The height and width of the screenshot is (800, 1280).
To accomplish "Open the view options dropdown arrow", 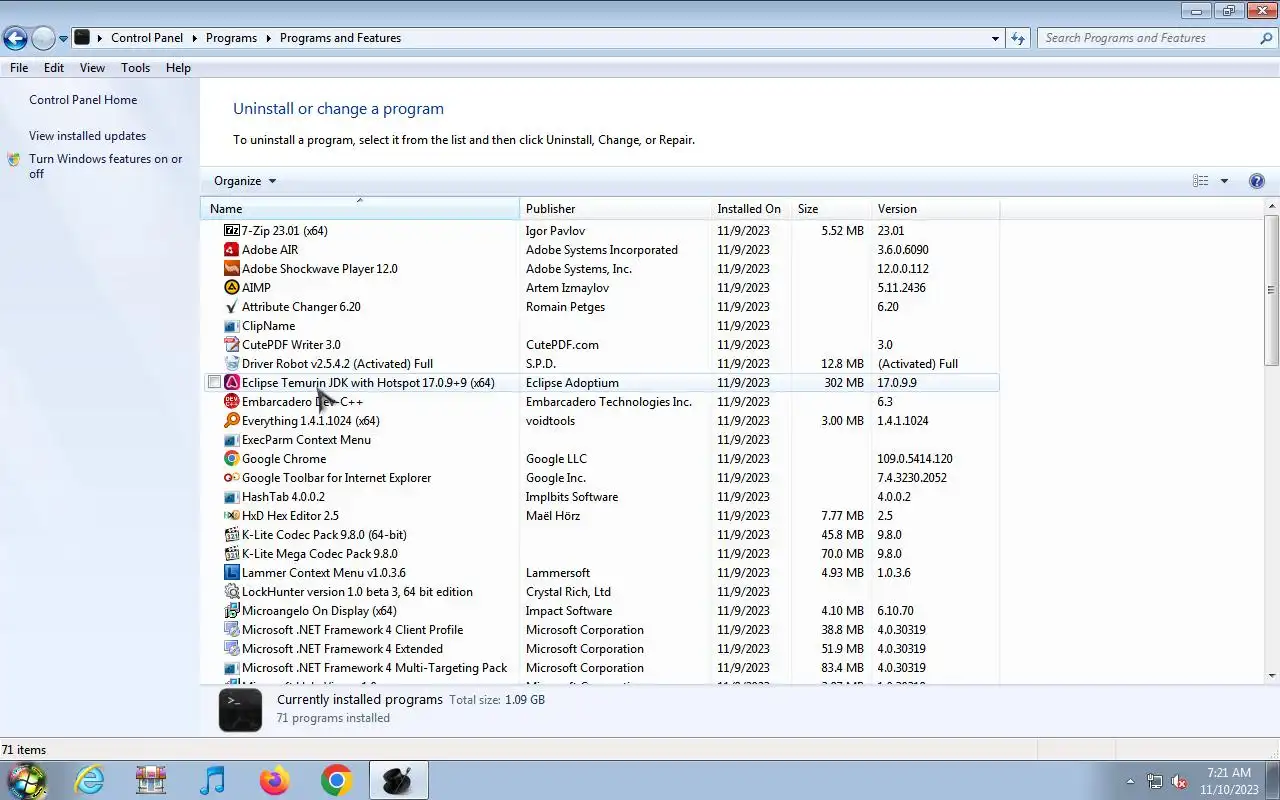I will (1224, 181).
